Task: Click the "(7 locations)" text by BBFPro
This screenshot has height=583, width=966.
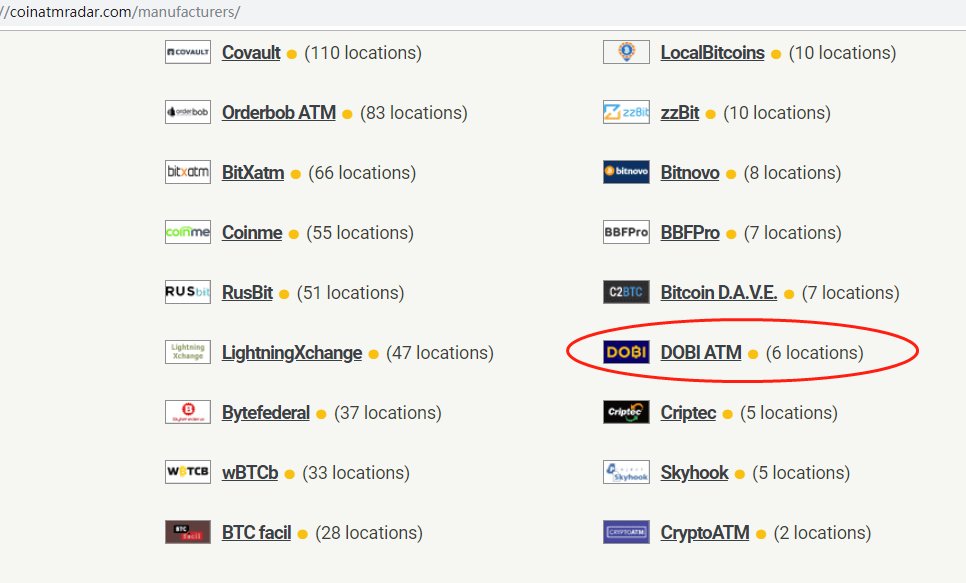Action: [792, 233]
